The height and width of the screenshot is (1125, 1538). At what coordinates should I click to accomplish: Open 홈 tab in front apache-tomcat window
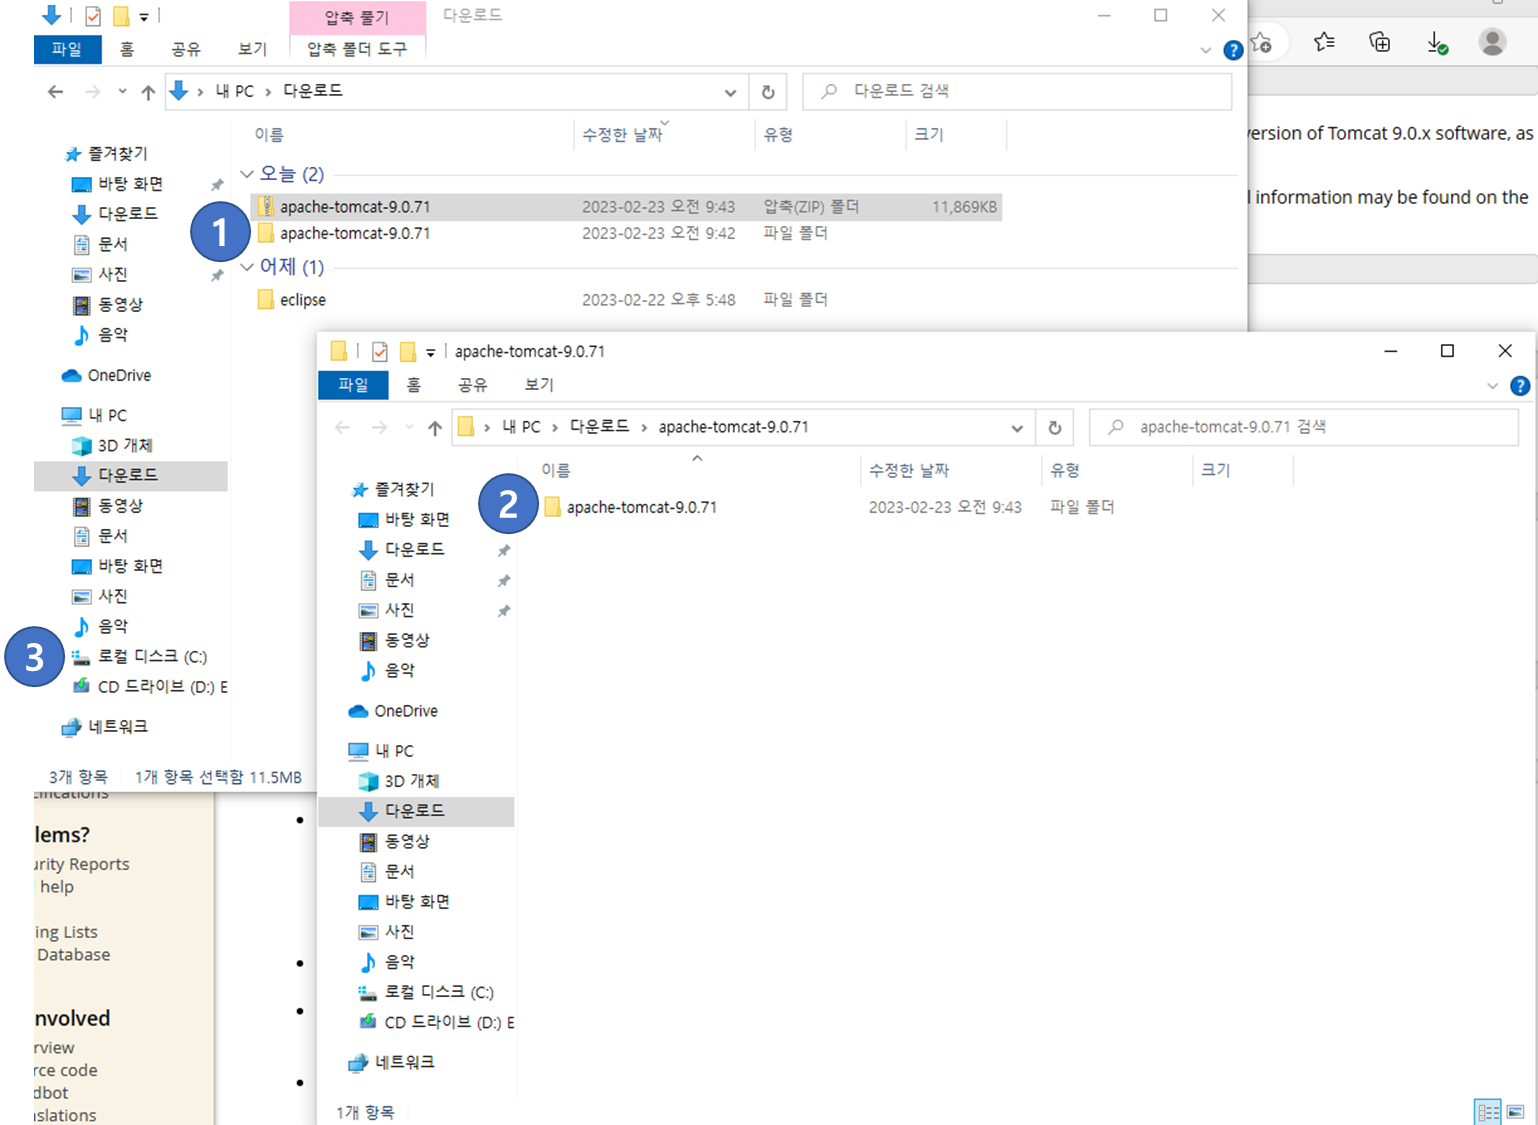click(413, 385)
